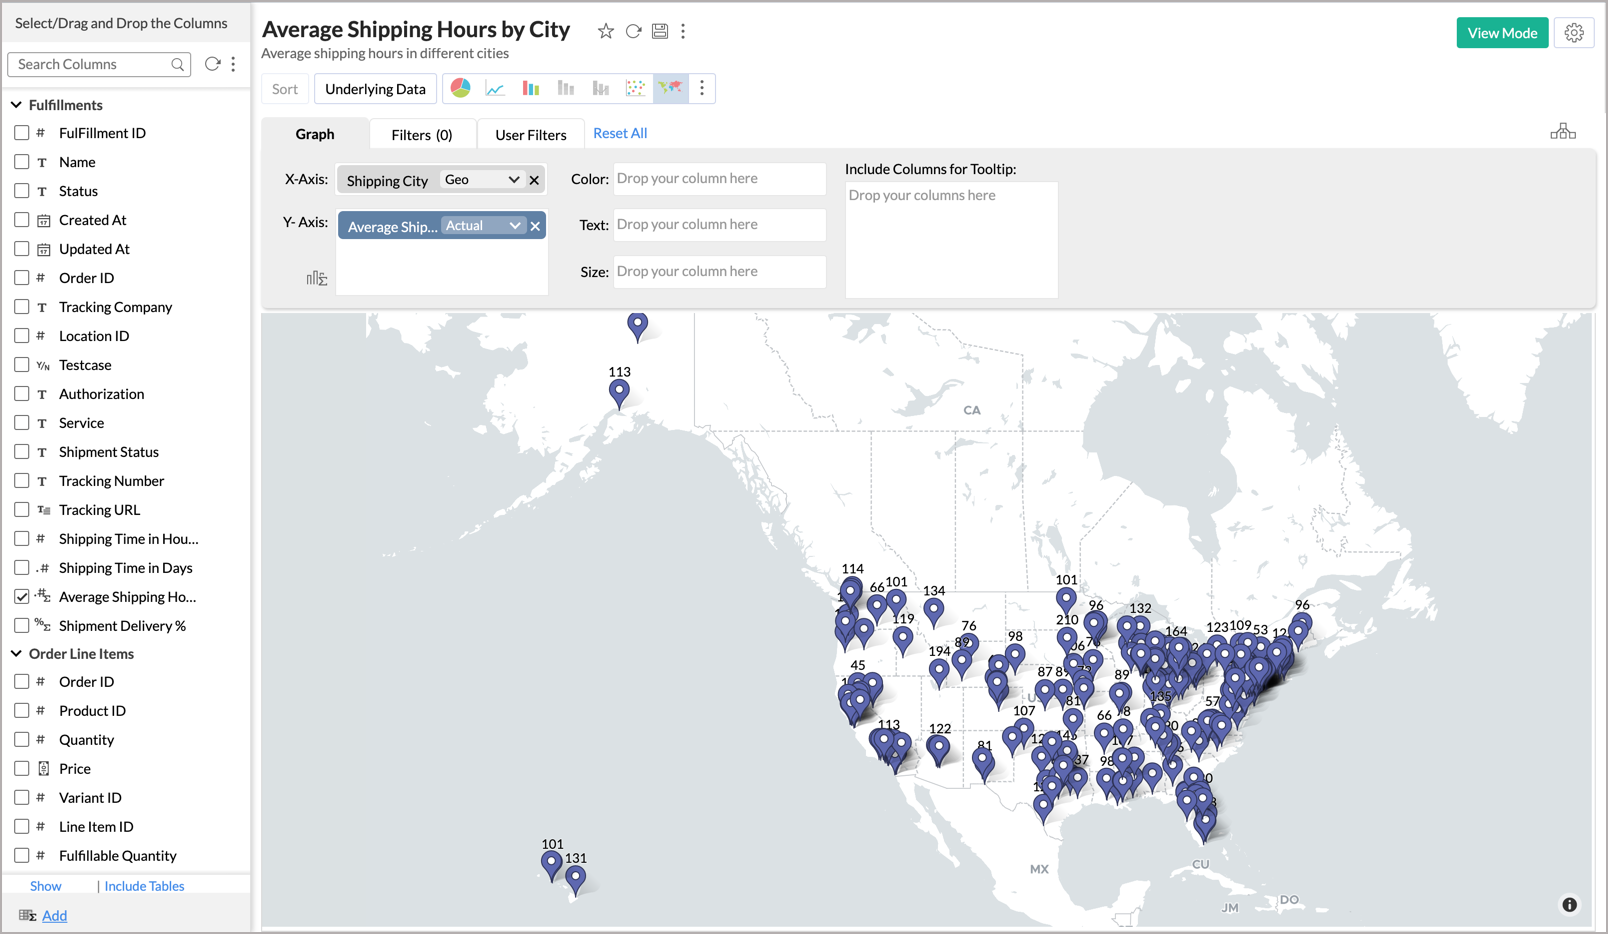Collapse the Fulfillments column group
The height and width of the screenshot is (934, 1608).
click(x=16, y=105)
